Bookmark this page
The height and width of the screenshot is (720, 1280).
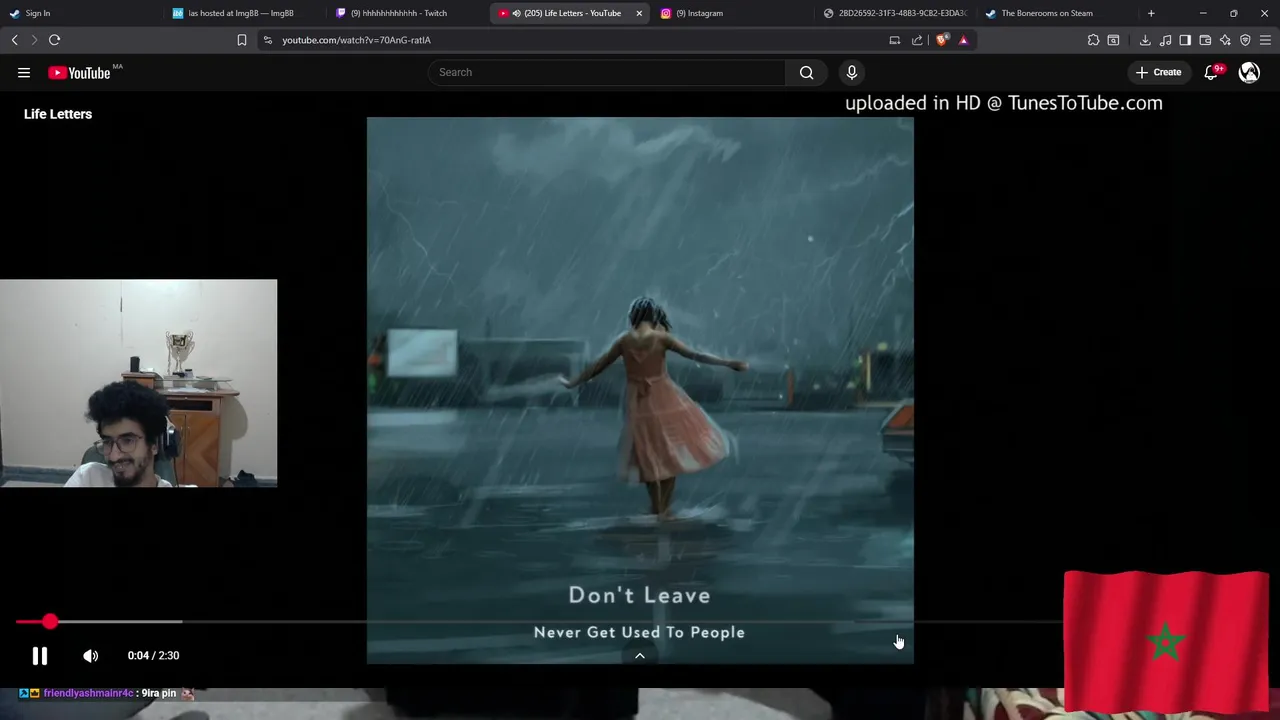pos(241,40)
